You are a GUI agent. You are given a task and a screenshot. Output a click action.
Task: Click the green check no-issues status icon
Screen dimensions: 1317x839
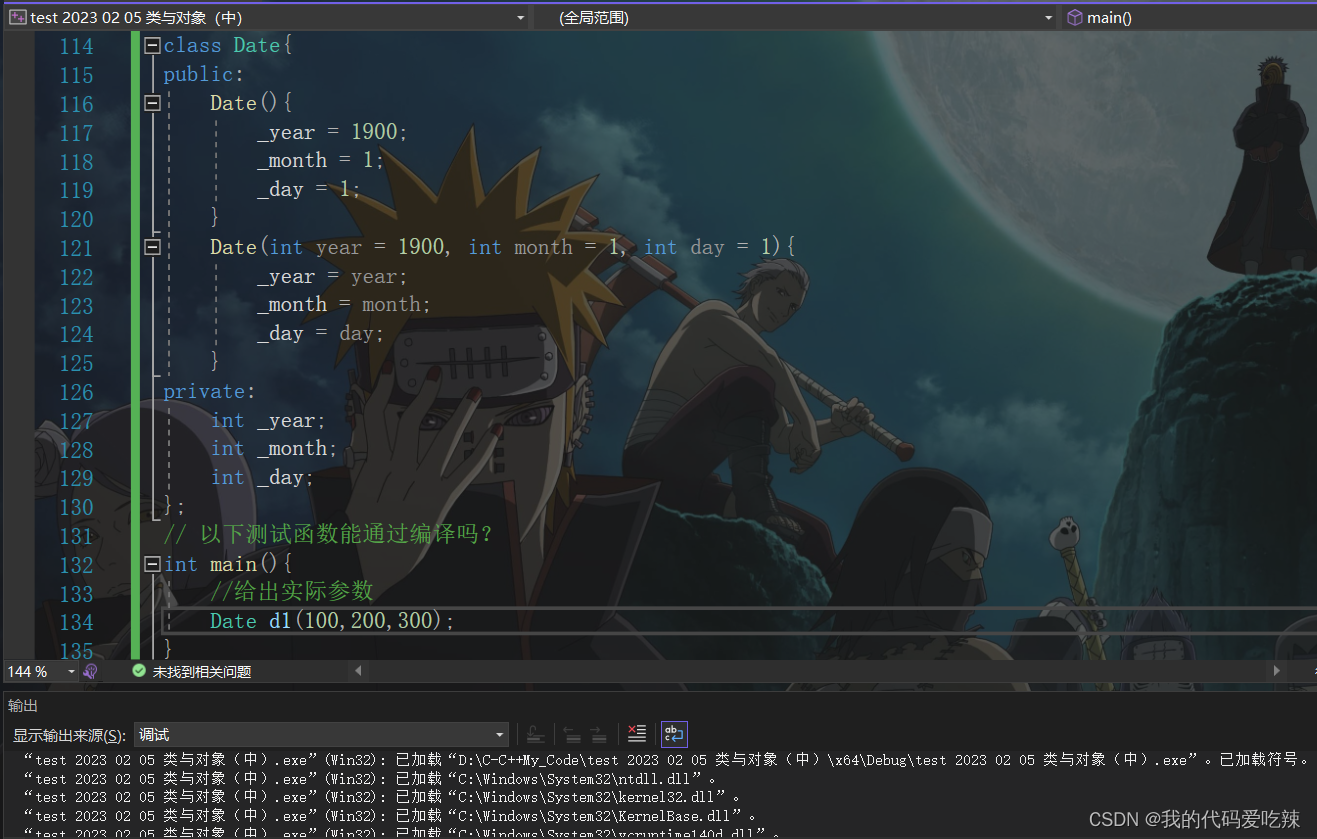click(x=139, y=671)
